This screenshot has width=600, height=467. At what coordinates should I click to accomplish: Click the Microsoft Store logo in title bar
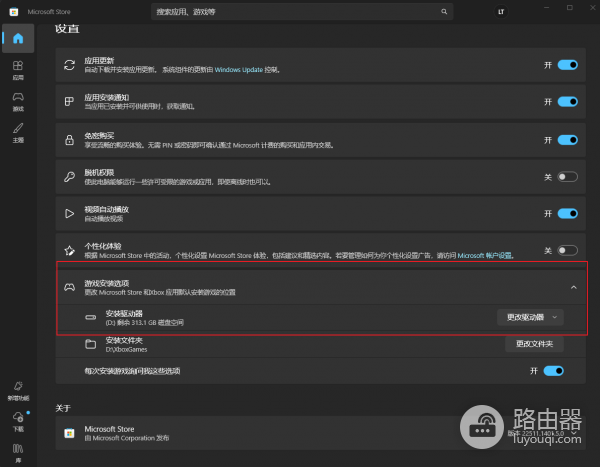(14, 12)
